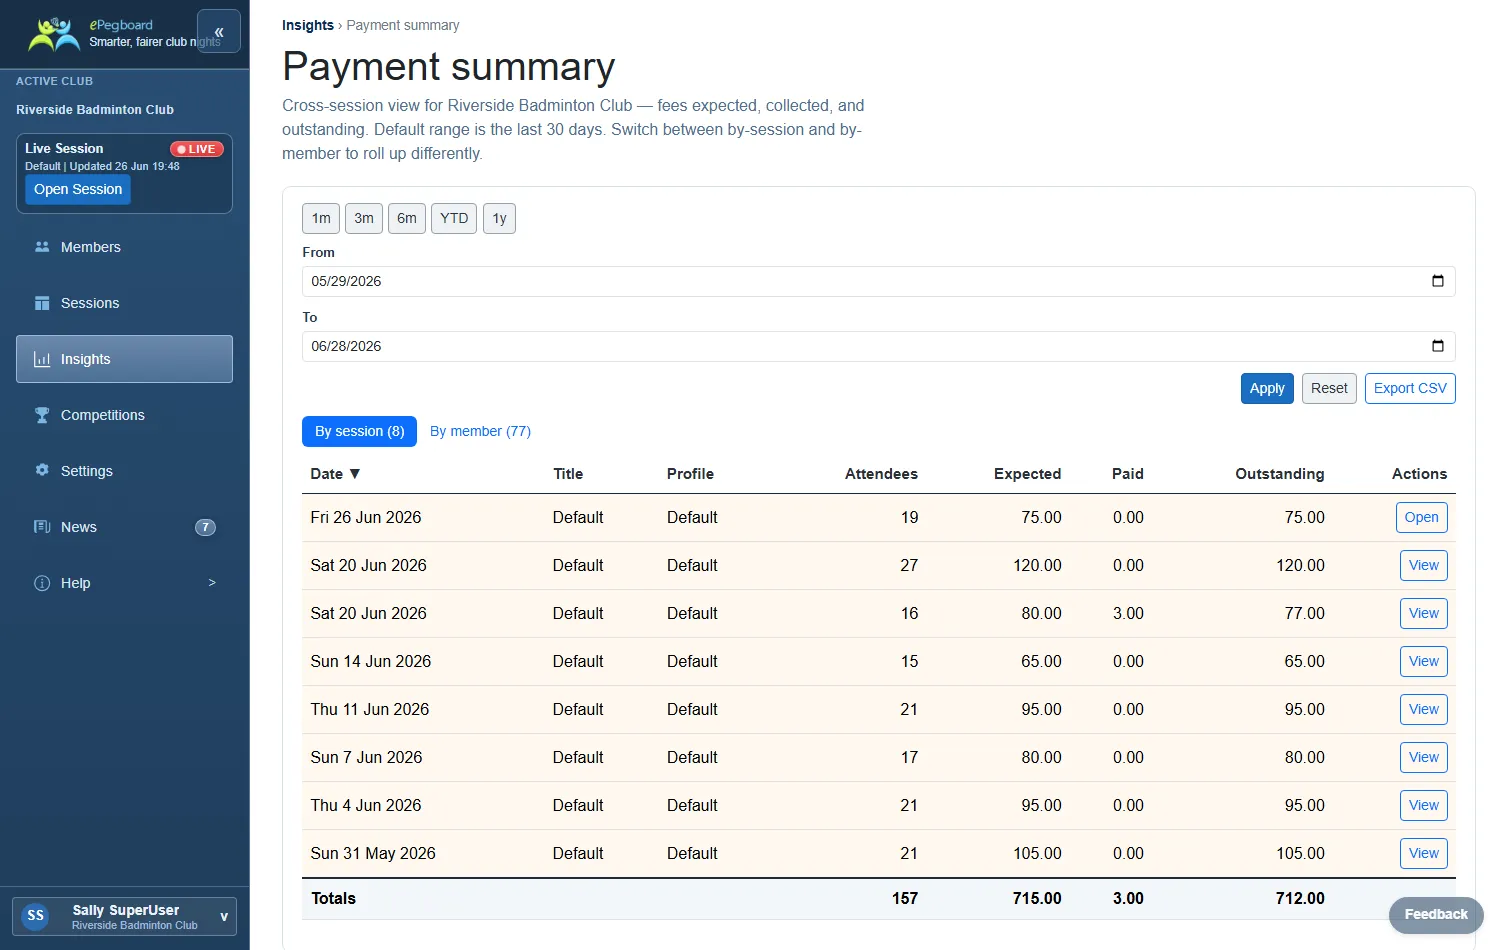Click the Settings gear icon

pyautogui.click(x=42, y=470)
